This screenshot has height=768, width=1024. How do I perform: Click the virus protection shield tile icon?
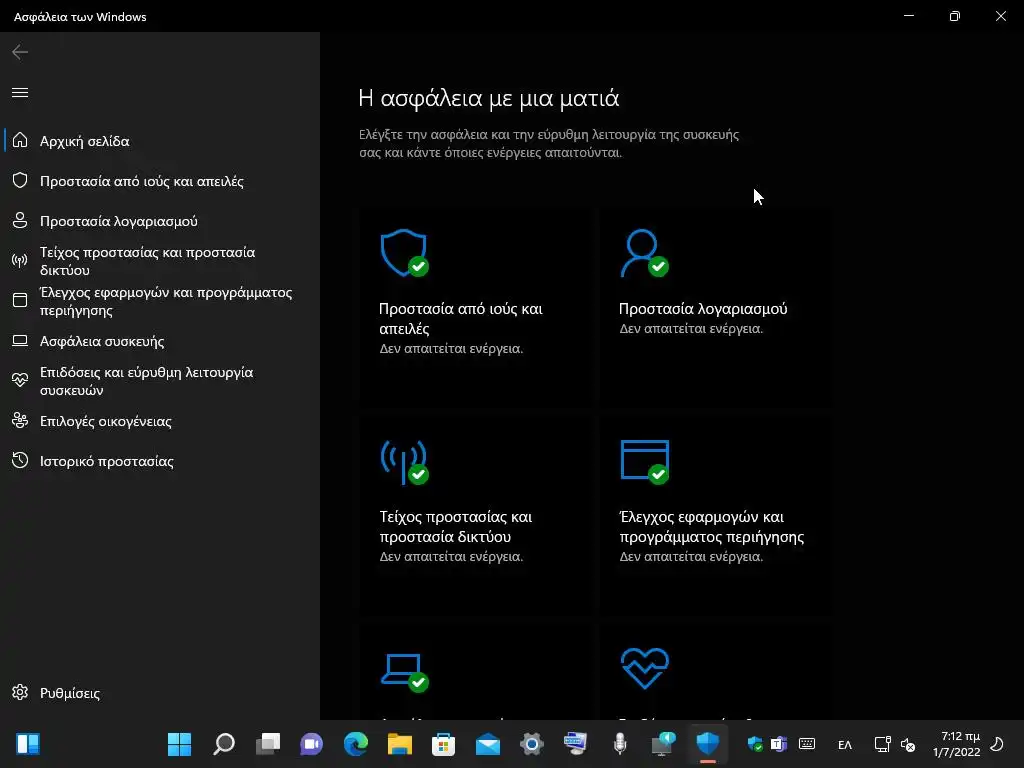coord(404,253)
